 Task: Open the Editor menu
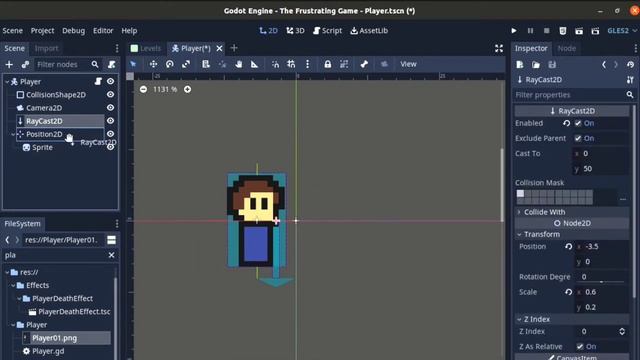[103, 31]
